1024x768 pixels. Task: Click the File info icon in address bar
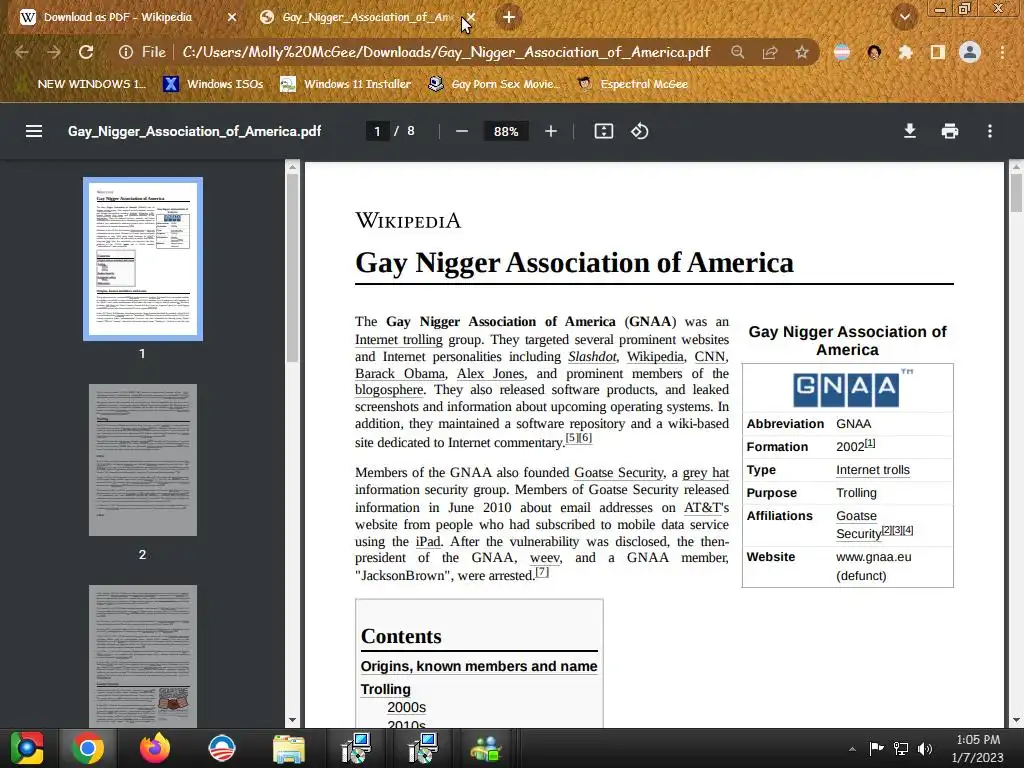click(126, 52)
